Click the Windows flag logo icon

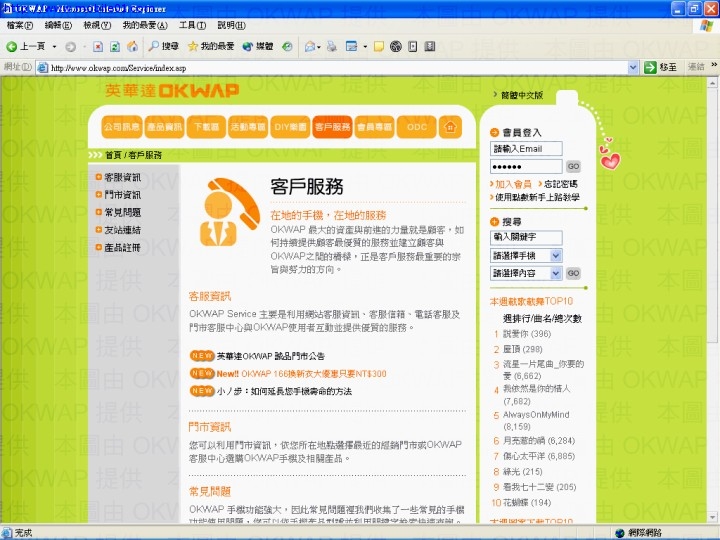pos(707,26)
